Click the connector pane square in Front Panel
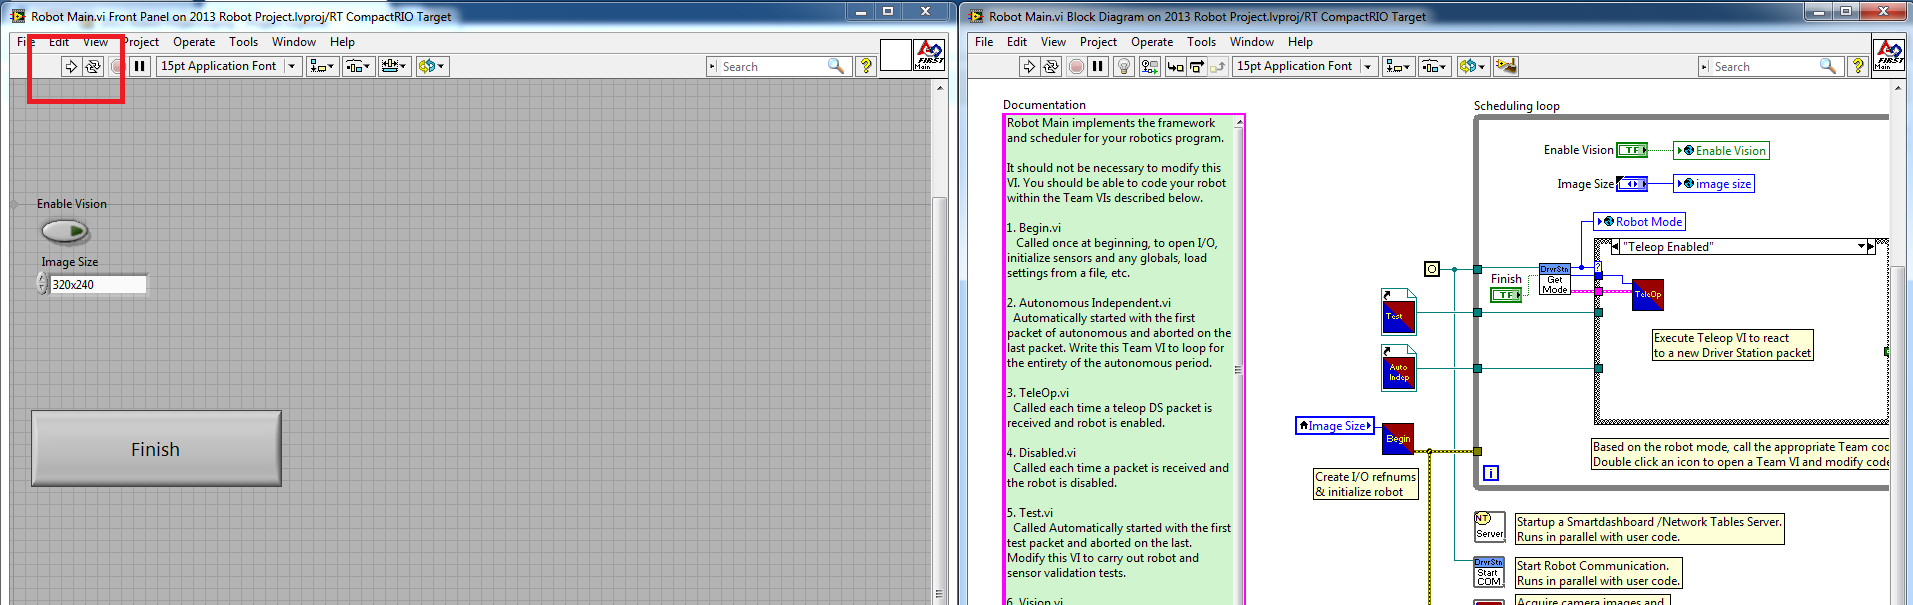This screenshot has width=1913, height=605. pyautogui.click(x=896, y=55)
